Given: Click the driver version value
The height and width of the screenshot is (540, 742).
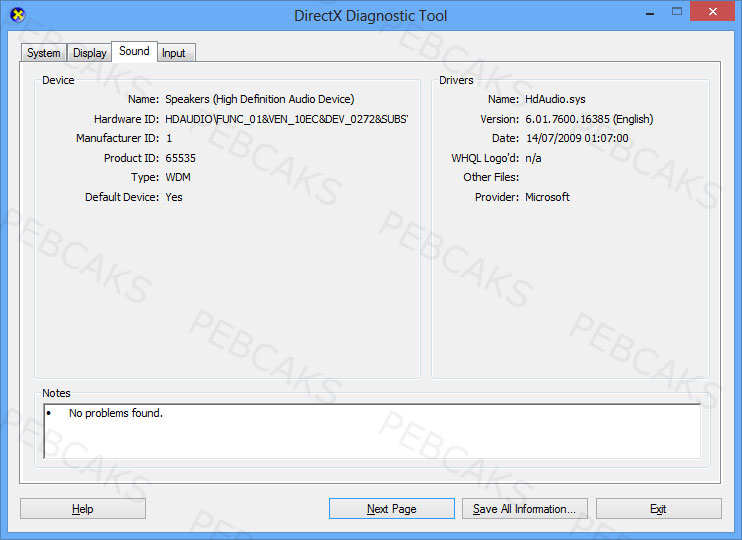Looking at the screenshot, I should coord(589,119).
